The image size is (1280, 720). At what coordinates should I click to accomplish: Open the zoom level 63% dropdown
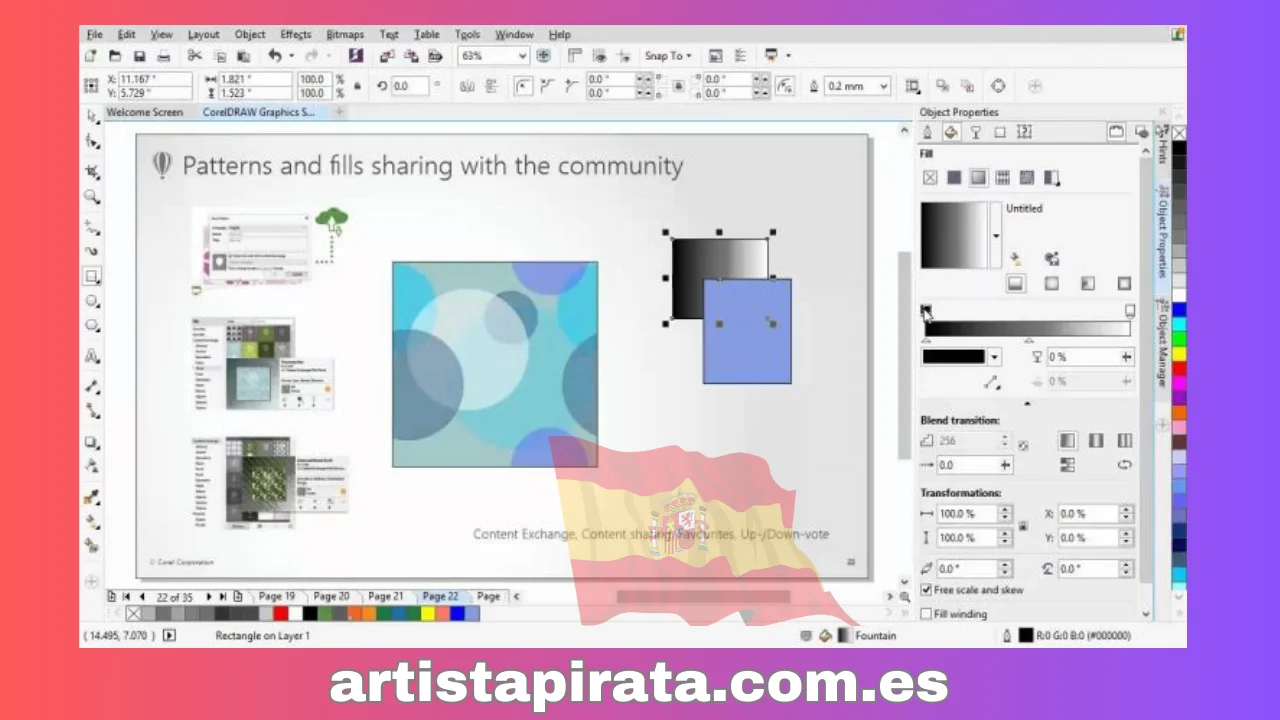(522, 56)
